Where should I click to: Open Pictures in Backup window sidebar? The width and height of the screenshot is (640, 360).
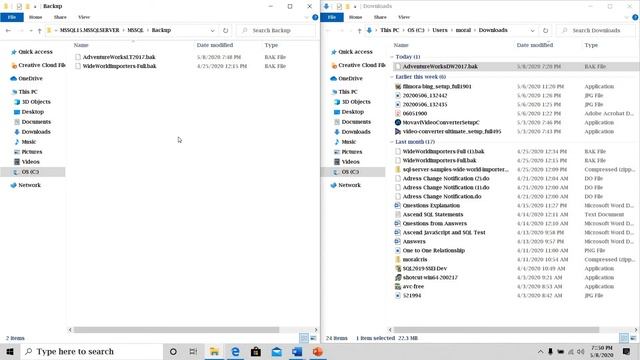(28, 152)
